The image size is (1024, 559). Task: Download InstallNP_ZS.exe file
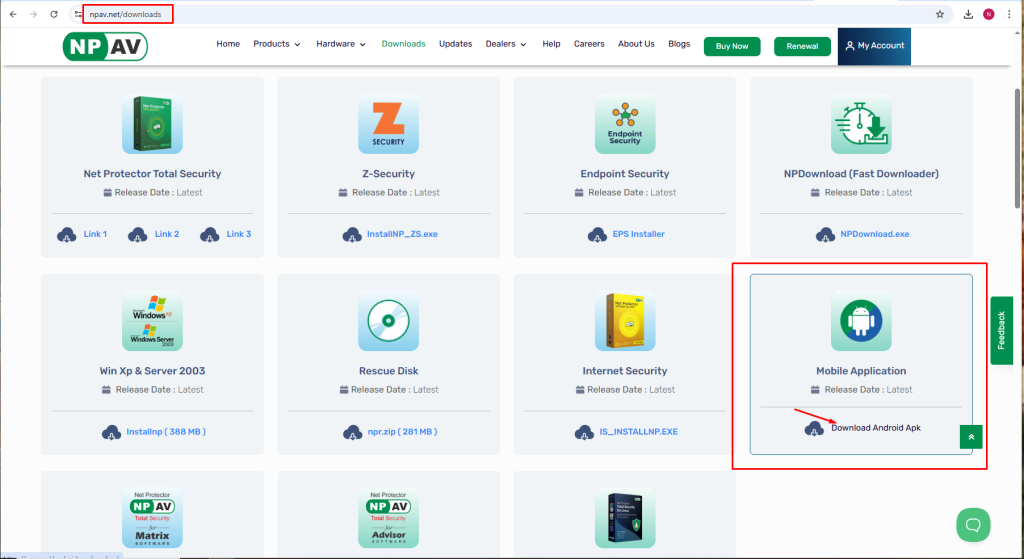pyautogui.click(x=400, y=234)
